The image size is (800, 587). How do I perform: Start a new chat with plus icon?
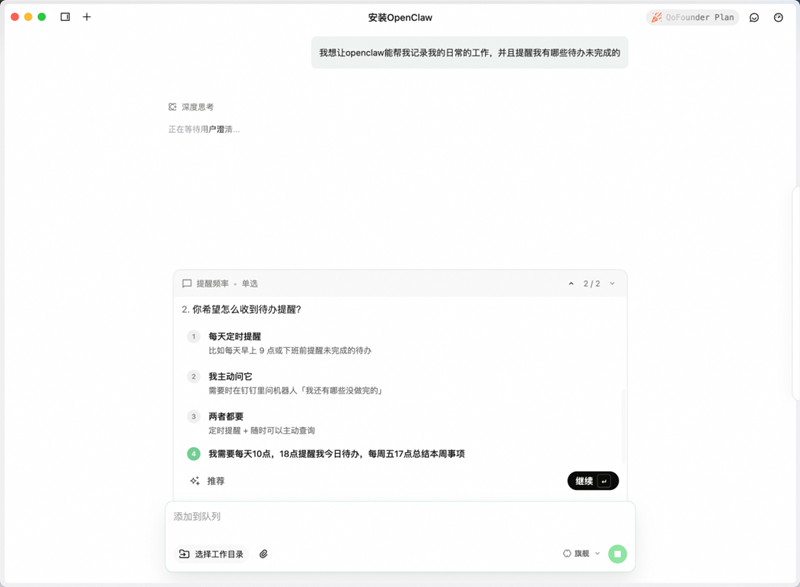(x=87, y=17)
